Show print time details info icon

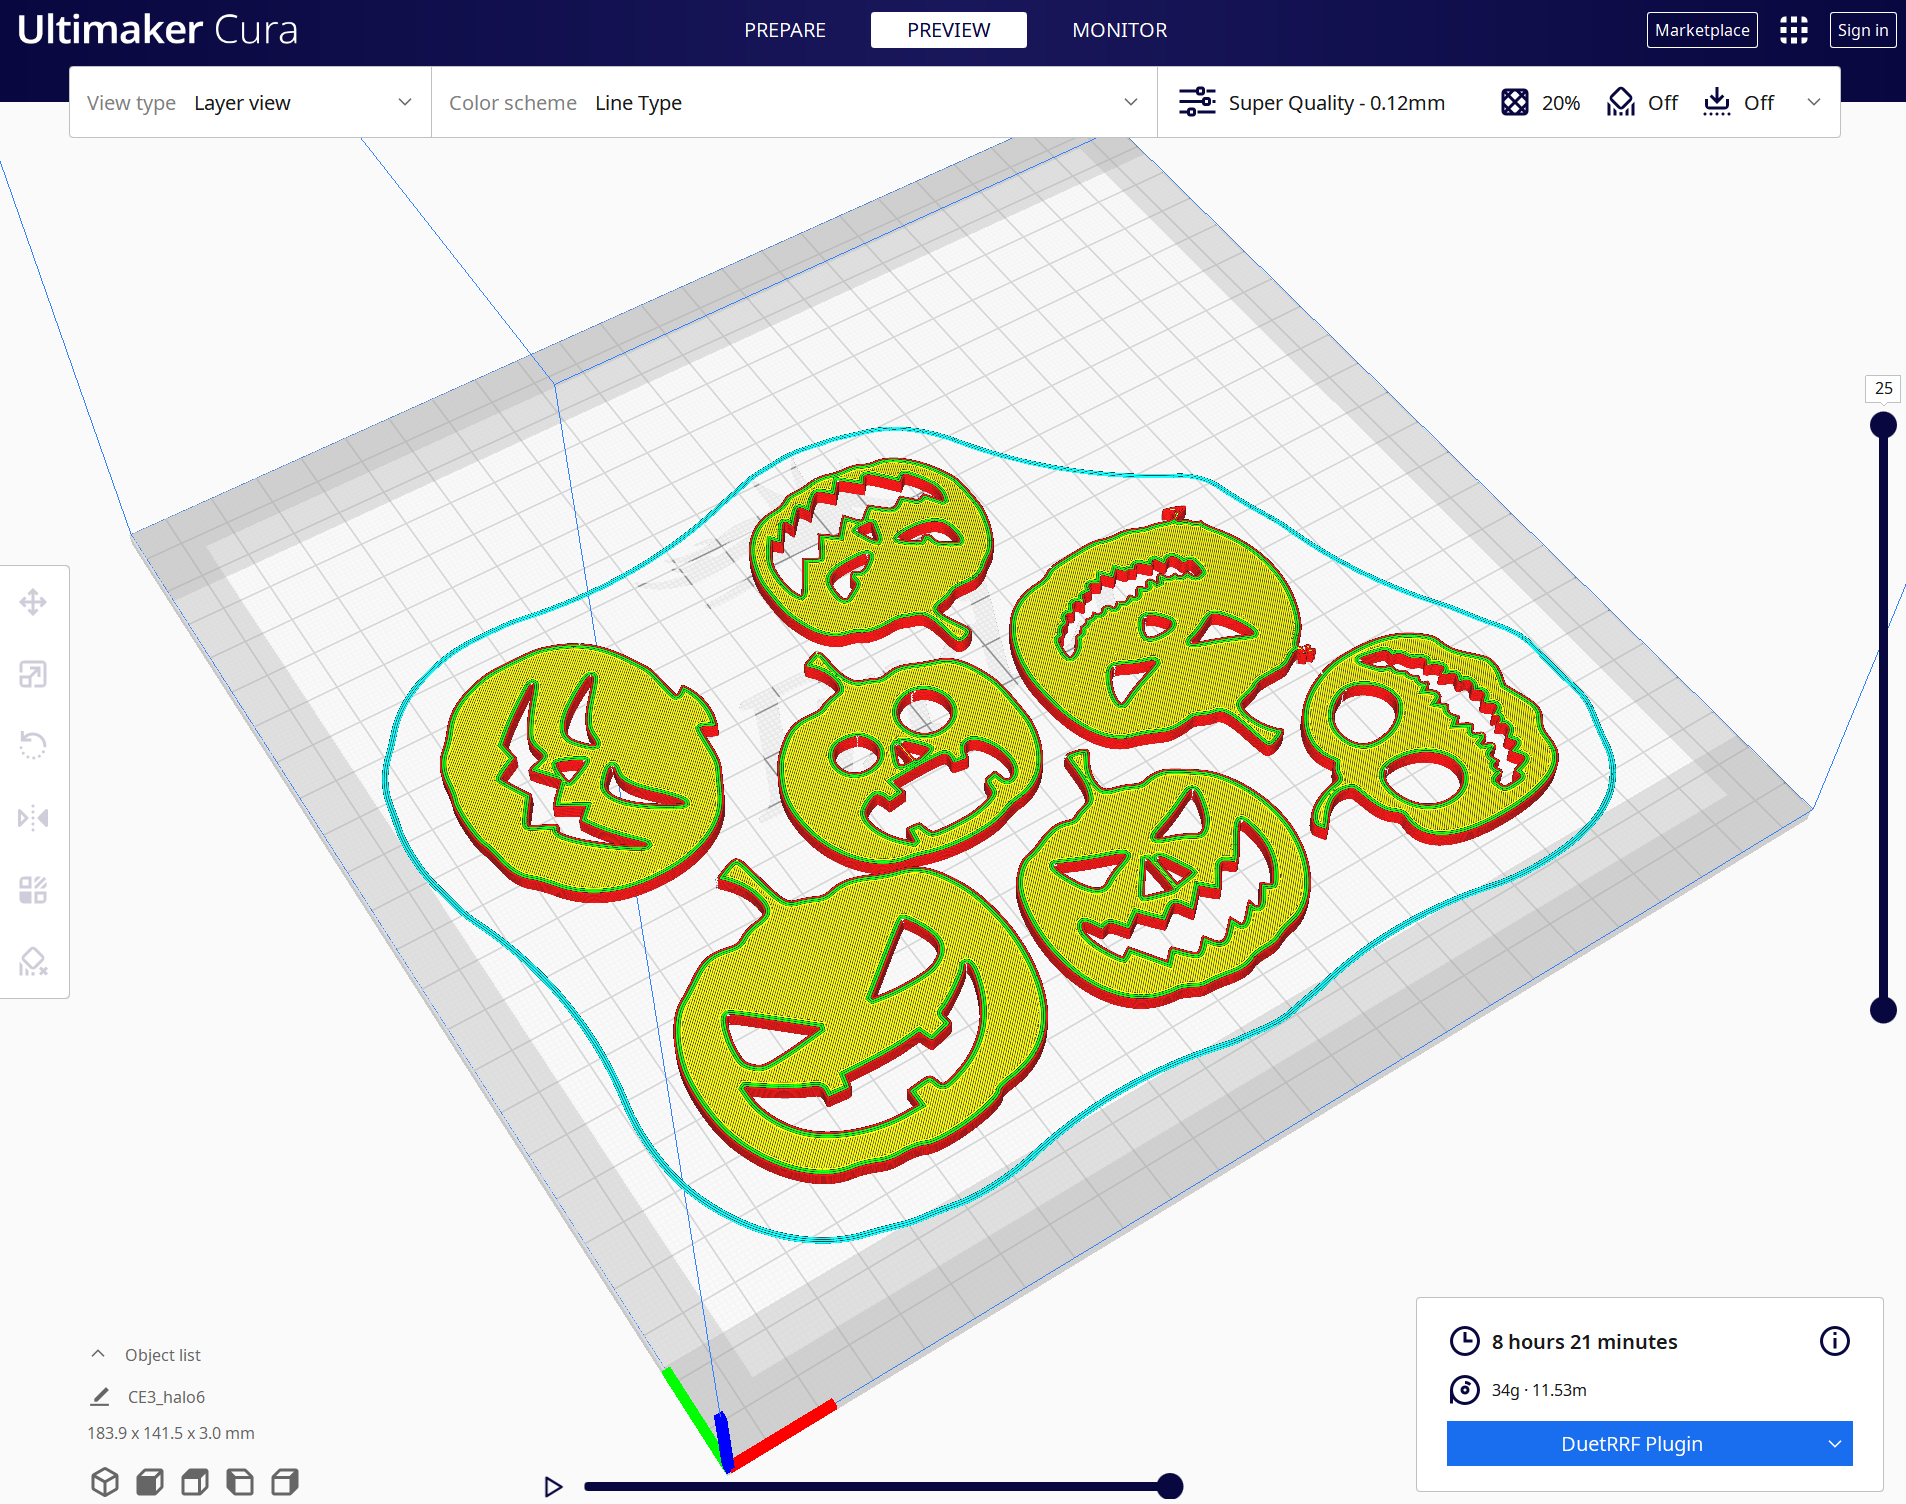pos(1835,1341)
